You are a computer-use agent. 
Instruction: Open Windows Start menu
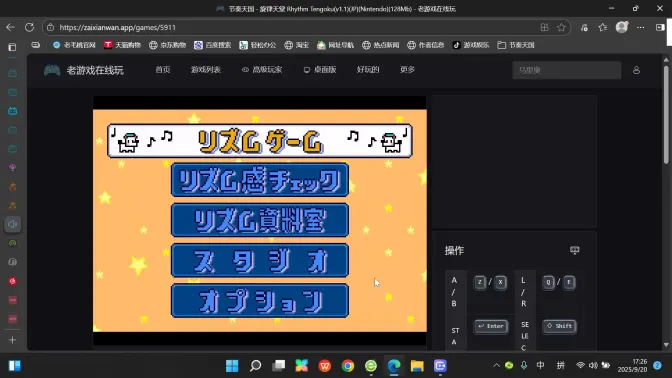(232, 366)
